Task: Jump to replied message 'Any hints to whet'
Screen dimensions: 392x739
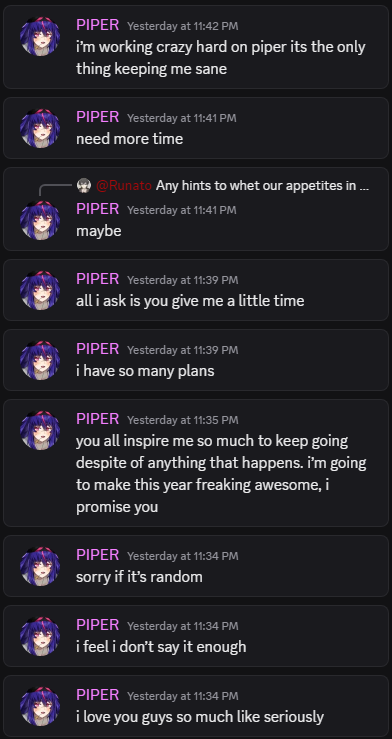Action: click(262, 186)
